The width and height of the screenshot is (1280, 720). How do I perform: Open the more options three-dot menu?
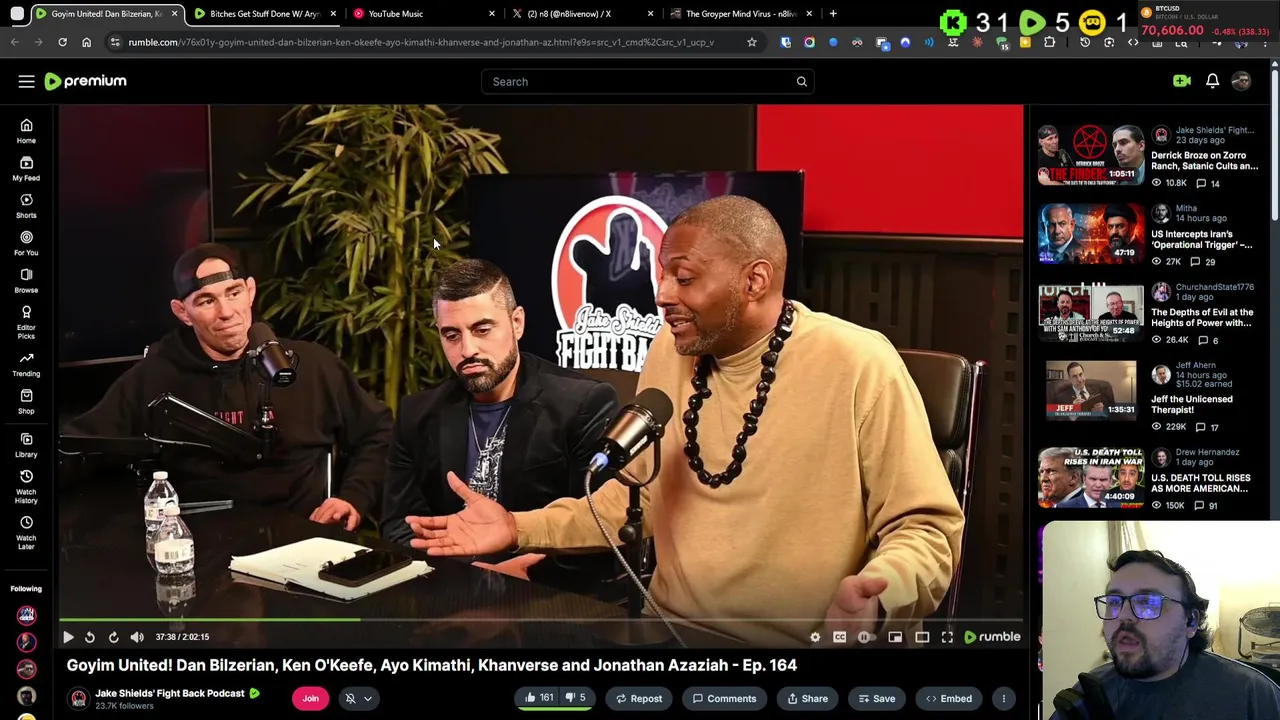[1003, 699]
